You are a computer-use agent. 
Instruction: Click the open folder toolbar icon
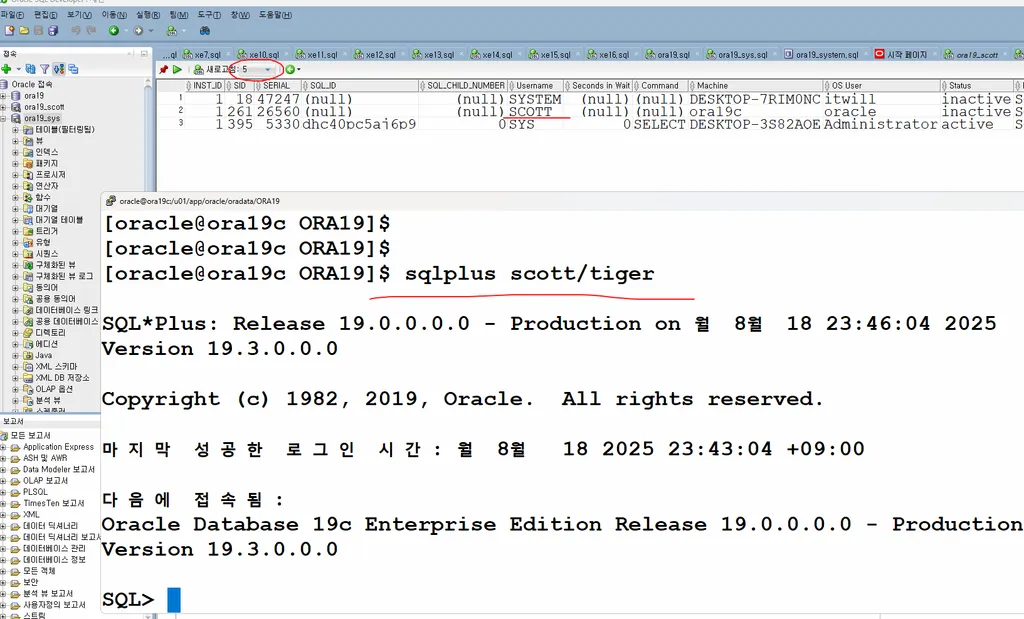(x=24, y=30)
